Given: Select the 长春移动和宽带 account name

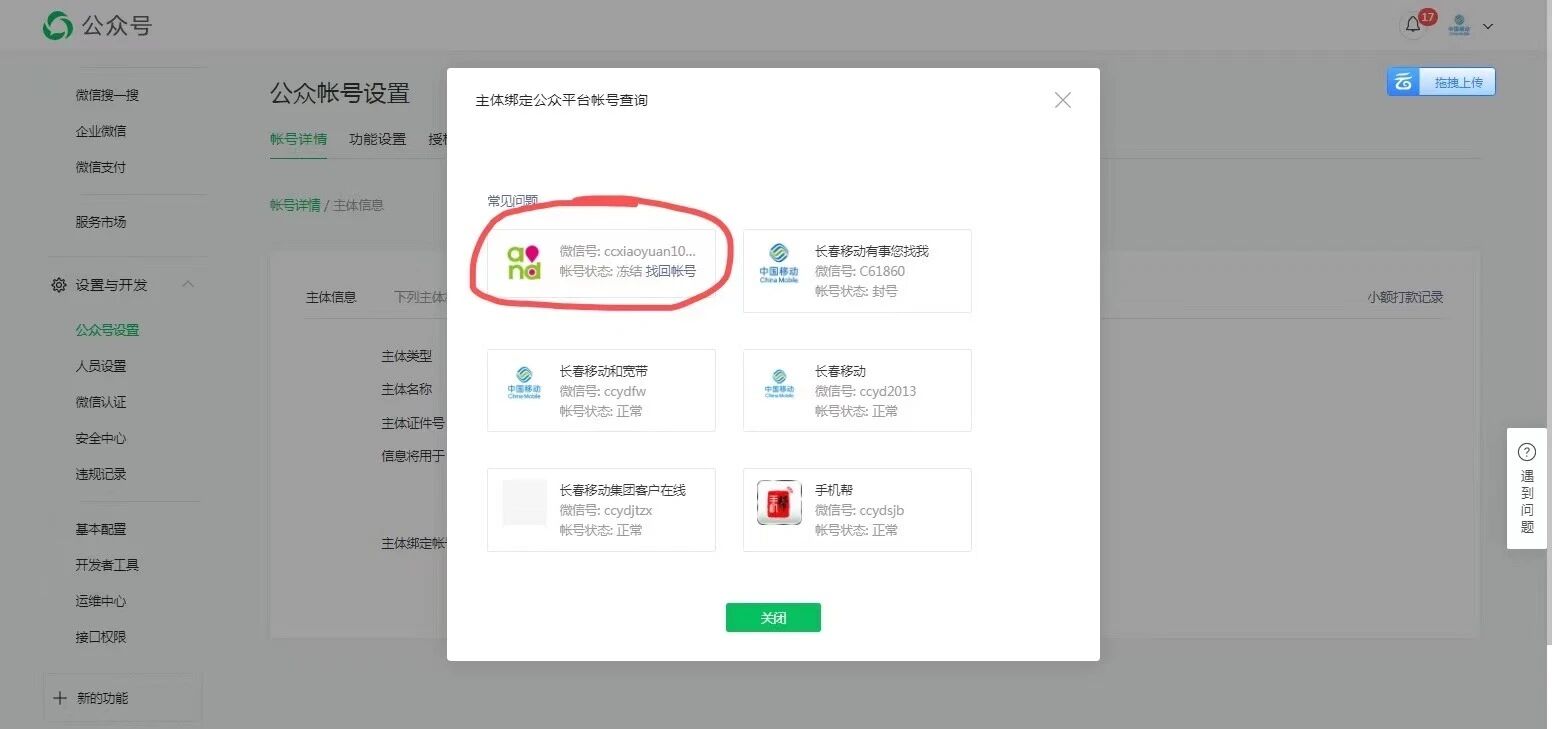Looking at the screenshot, I should (604, 371).
